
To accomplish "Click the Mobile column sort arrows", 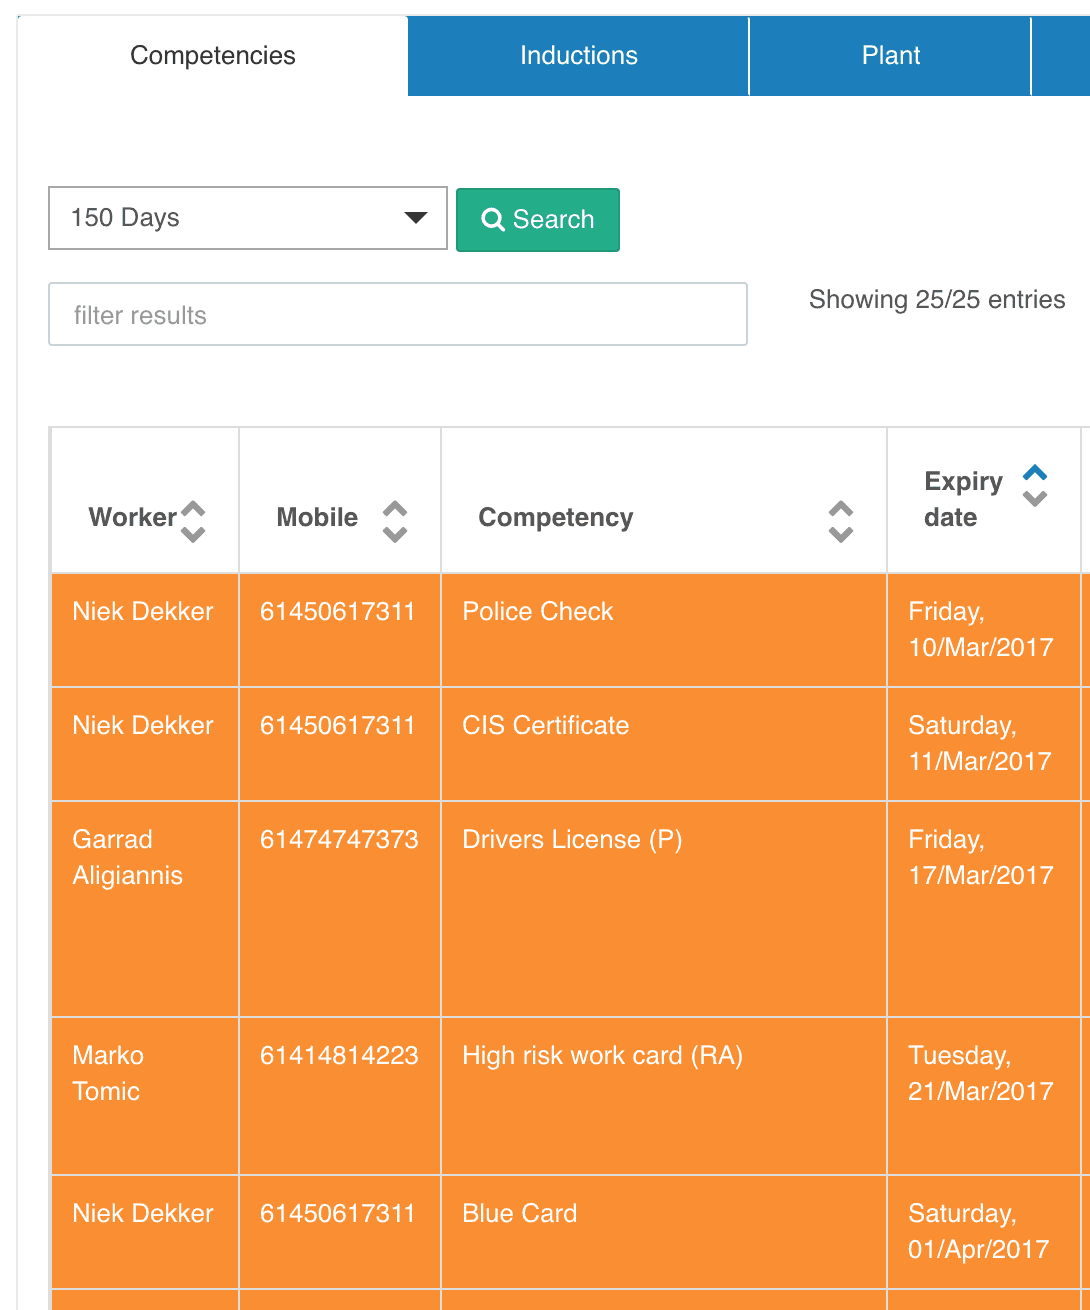I will [395, 521].
